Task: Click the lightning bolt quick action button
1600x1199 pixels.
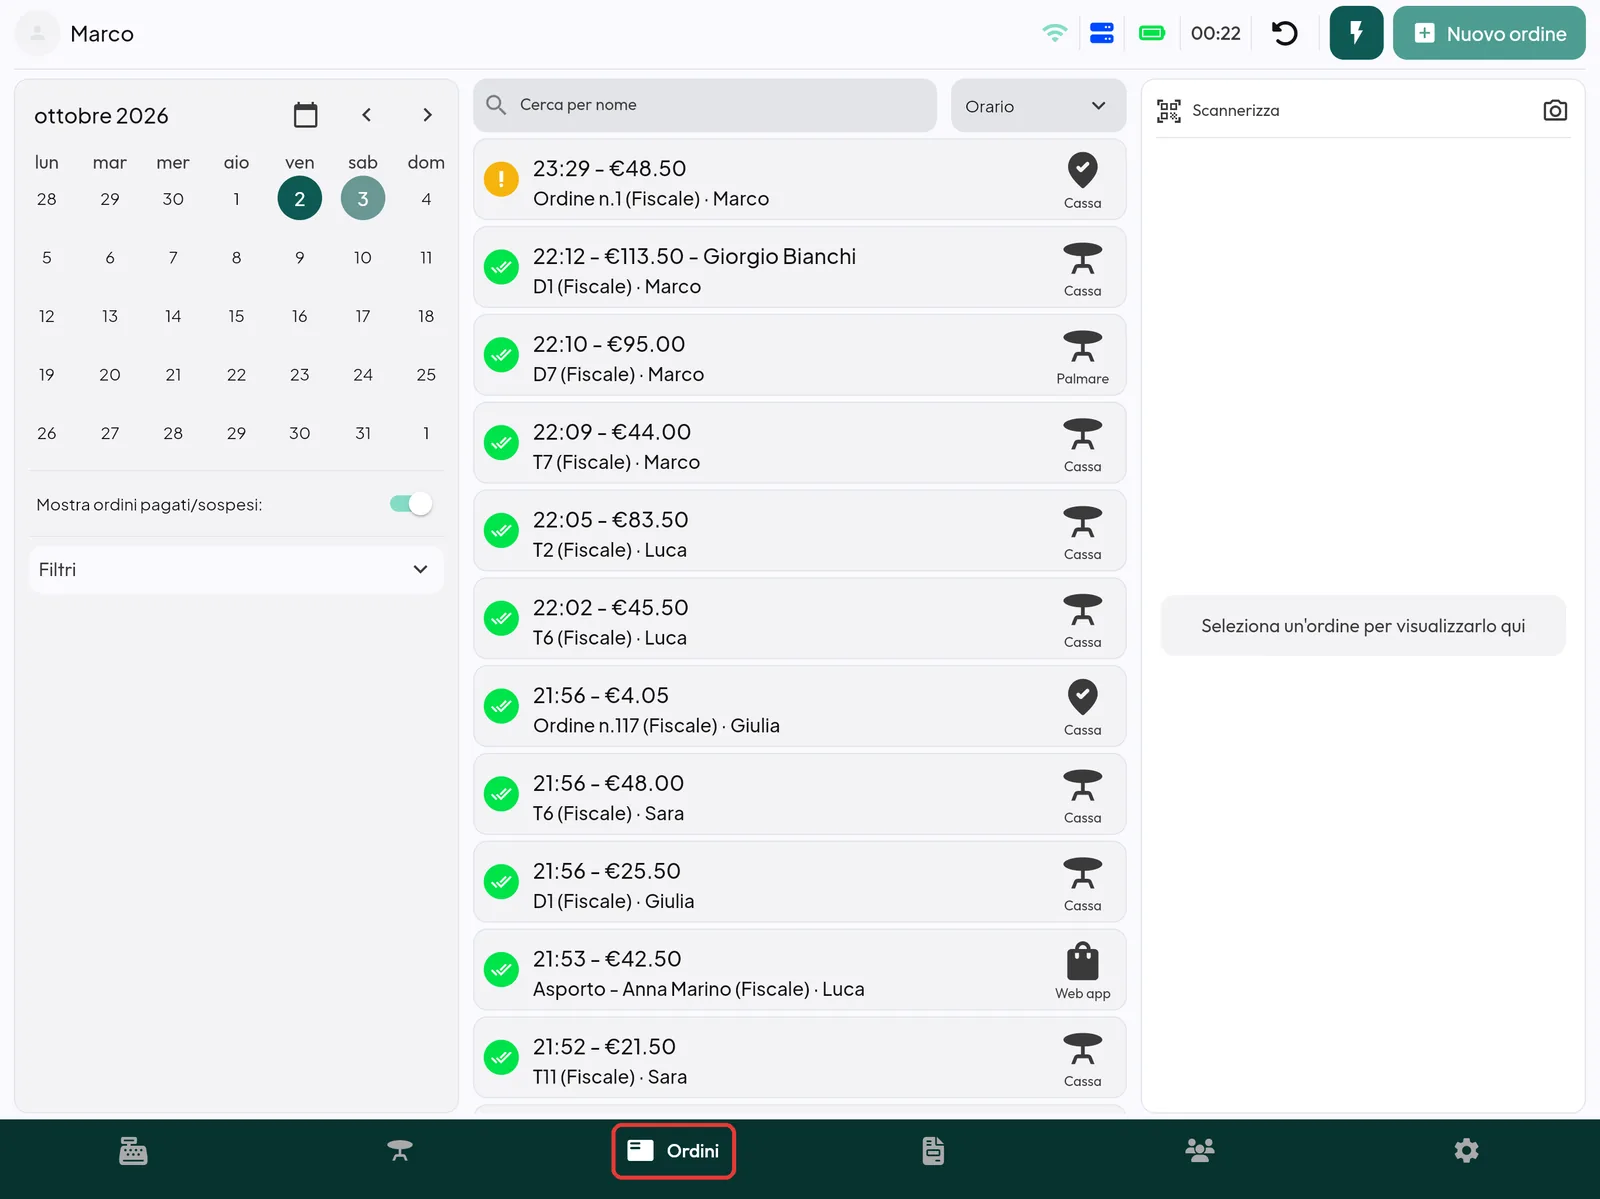Action: pyautogui.click(x=1356, y=33)
